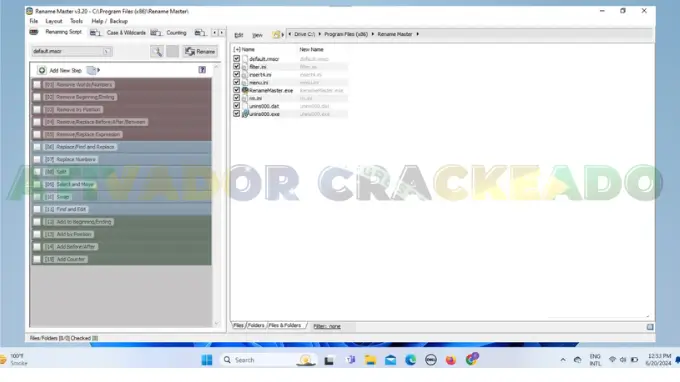Click the panel icon at bottom-right corner

coord(650,327)
